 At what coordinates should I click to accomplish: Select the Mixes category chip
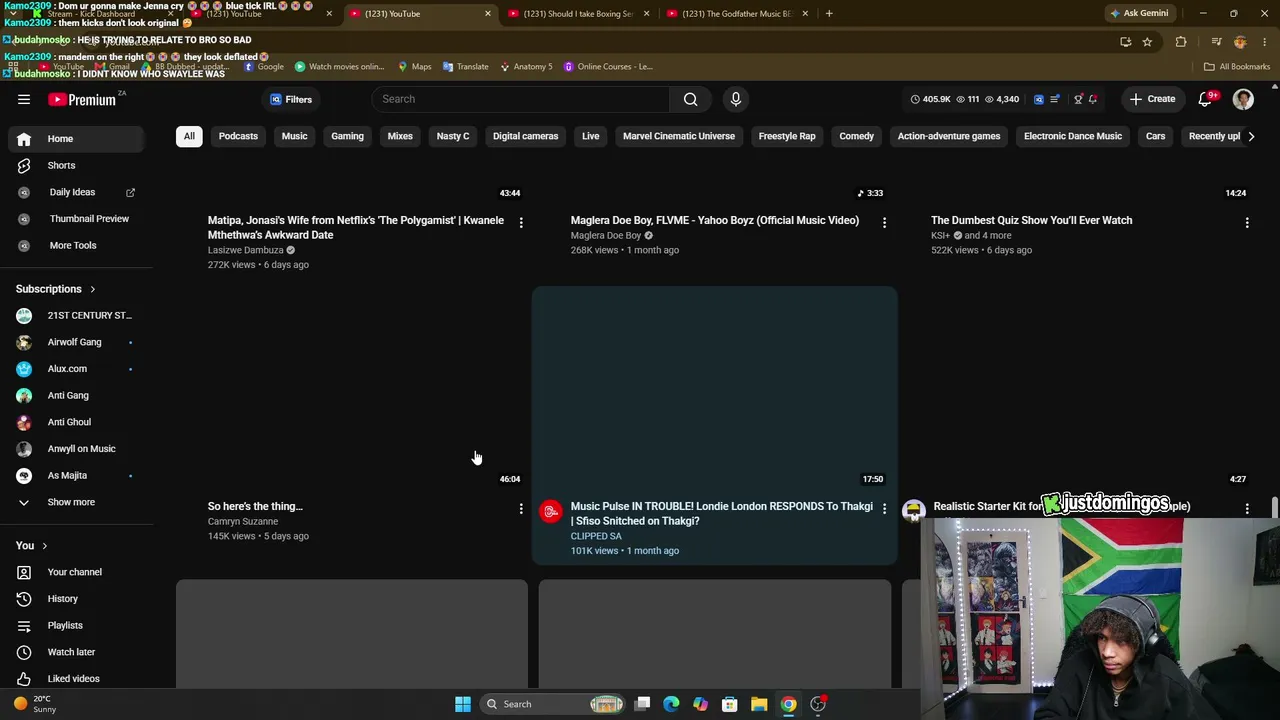[x=400, y=136]
